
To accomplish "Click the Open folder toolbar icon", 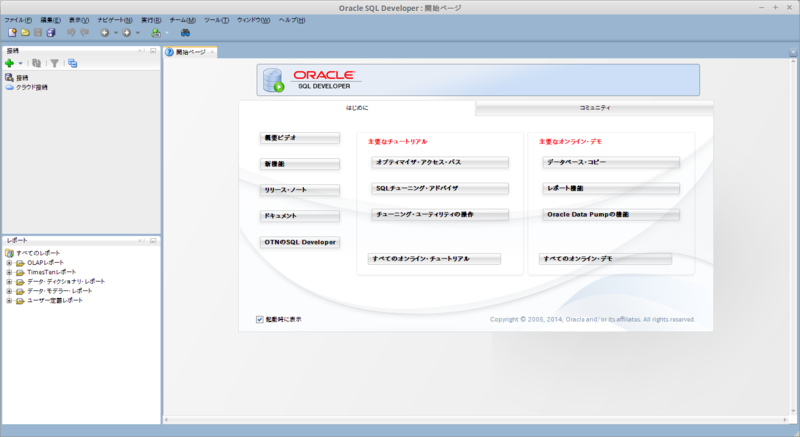I will 25,33.
